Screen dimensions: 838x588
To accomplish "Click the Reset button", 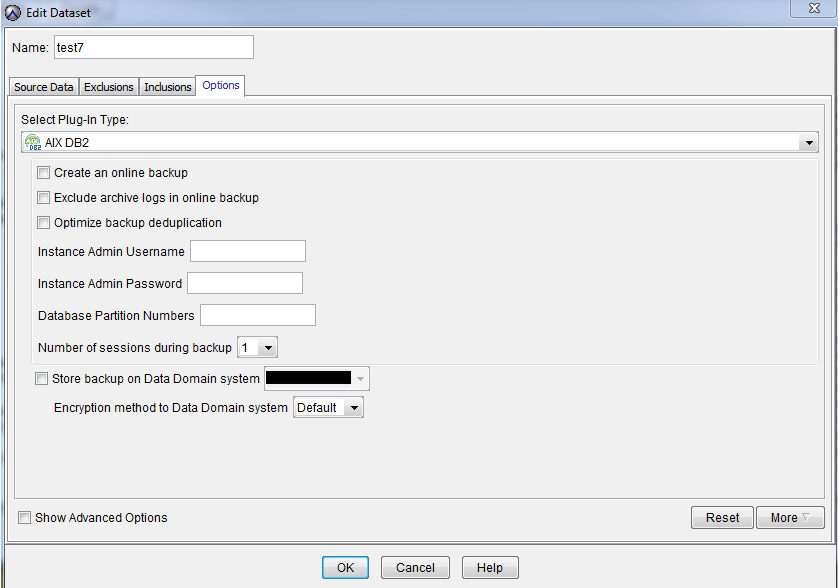I will [x=722, y=517].
